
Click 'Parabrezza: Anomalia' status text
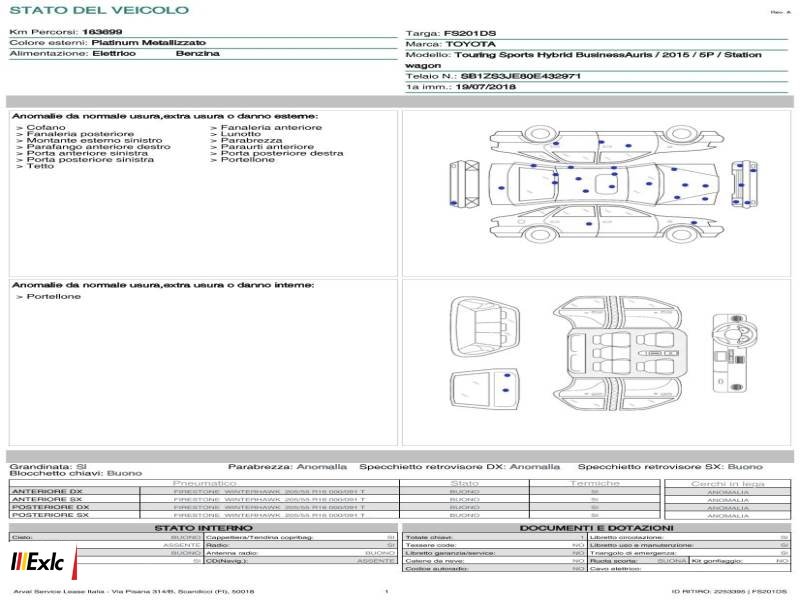coord(287,466)
